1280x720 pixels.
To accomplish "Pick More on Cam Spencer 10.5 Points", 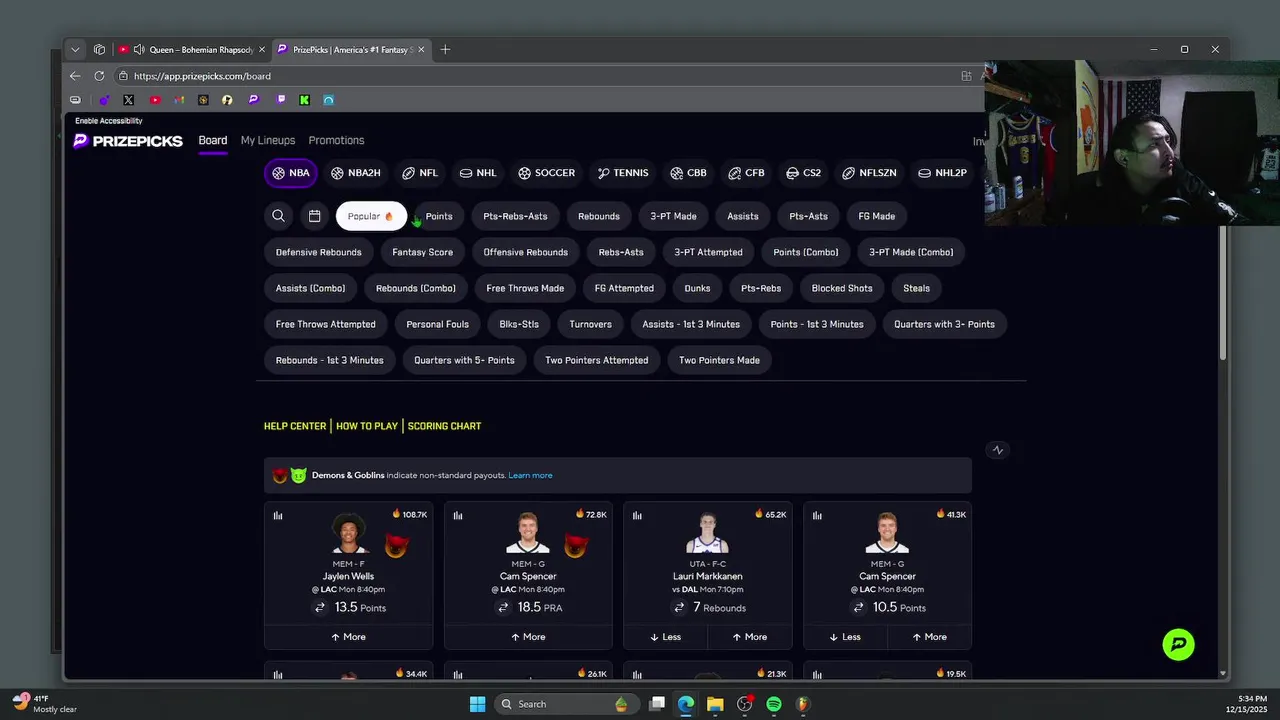I will point(928,637).
